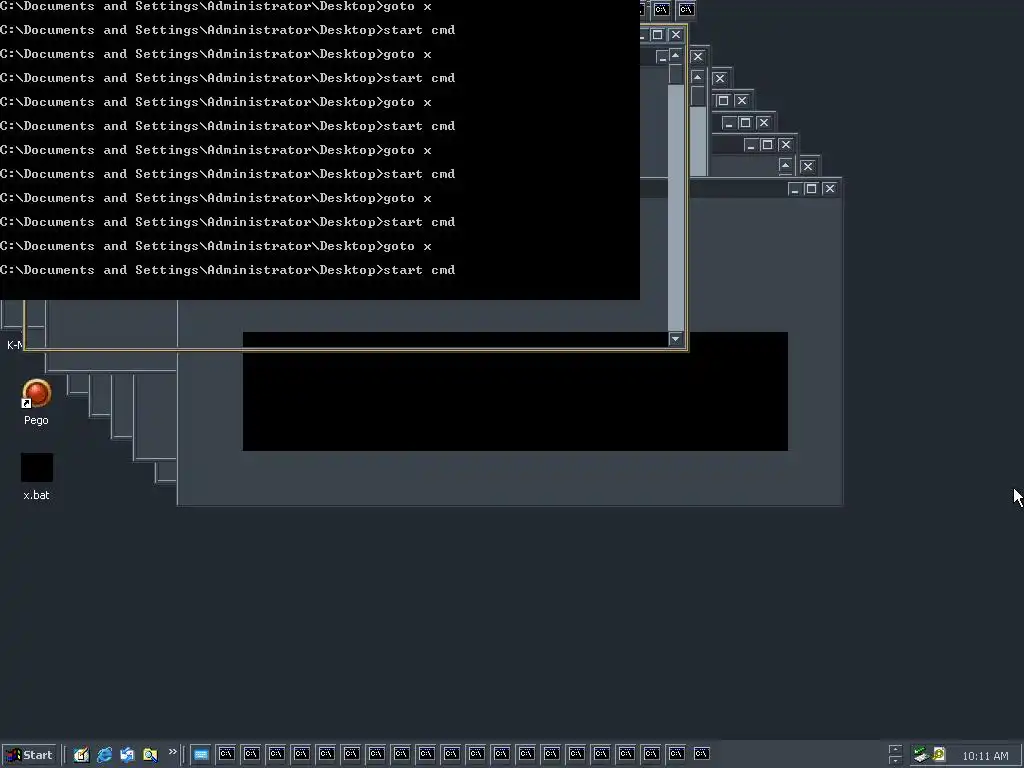Click the rightmost cmd icon at the top edge
The height and width of the screenshot is (768, 1024).
pyautogui.click(x=686, y=9)
